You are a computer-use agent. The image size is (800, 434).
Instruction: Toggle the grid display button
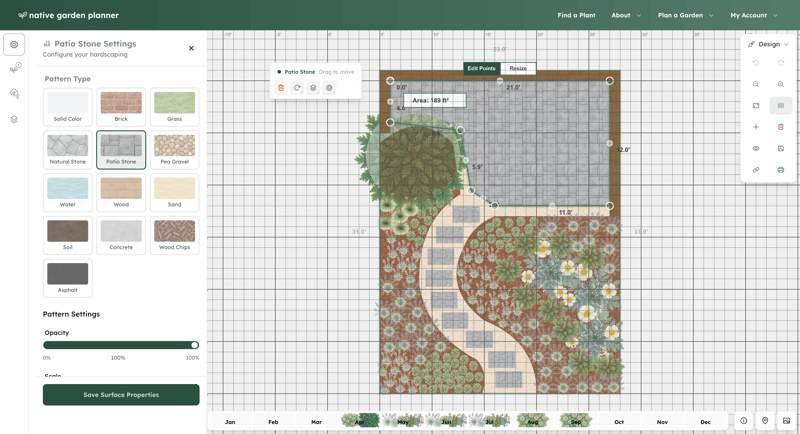click(x=781, y=106)
